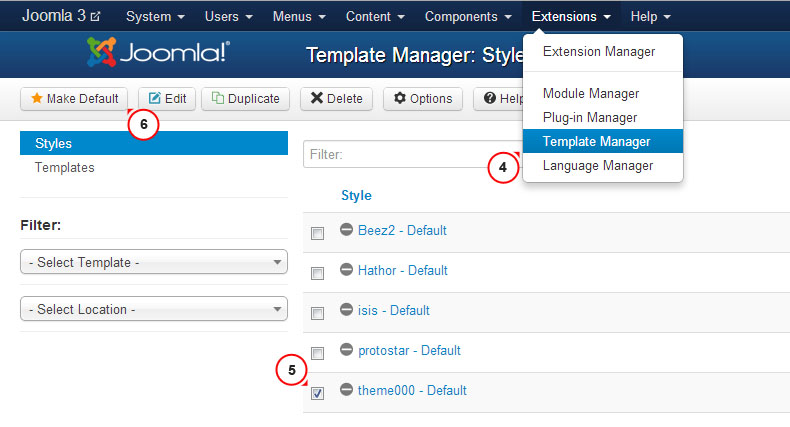790x427 pixels.
Task: Switch to the Templates sidebar item
Action: tap(65, 167)
